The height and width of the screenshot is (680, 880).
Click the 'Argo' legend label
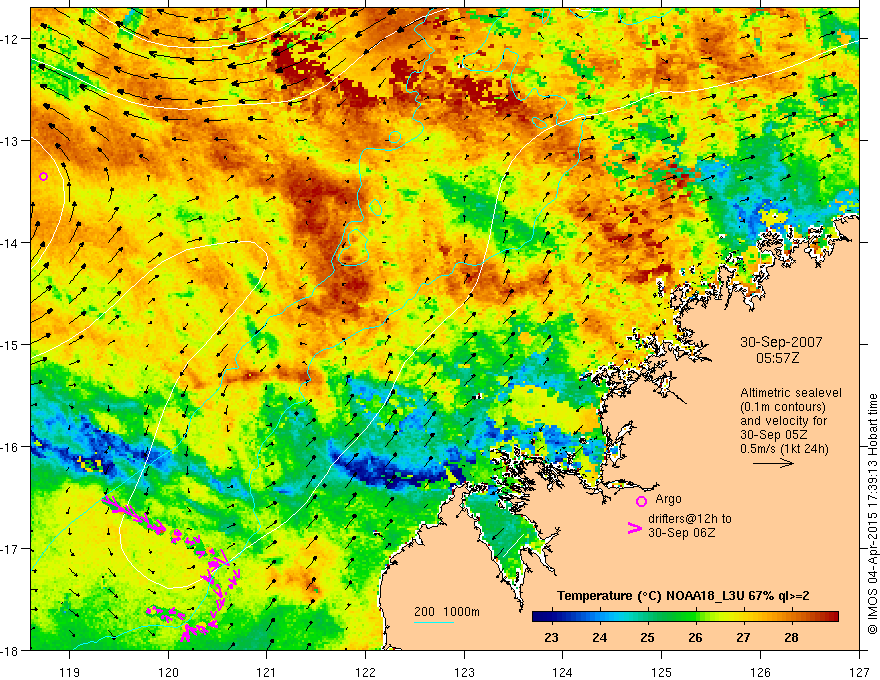(668, 499)
